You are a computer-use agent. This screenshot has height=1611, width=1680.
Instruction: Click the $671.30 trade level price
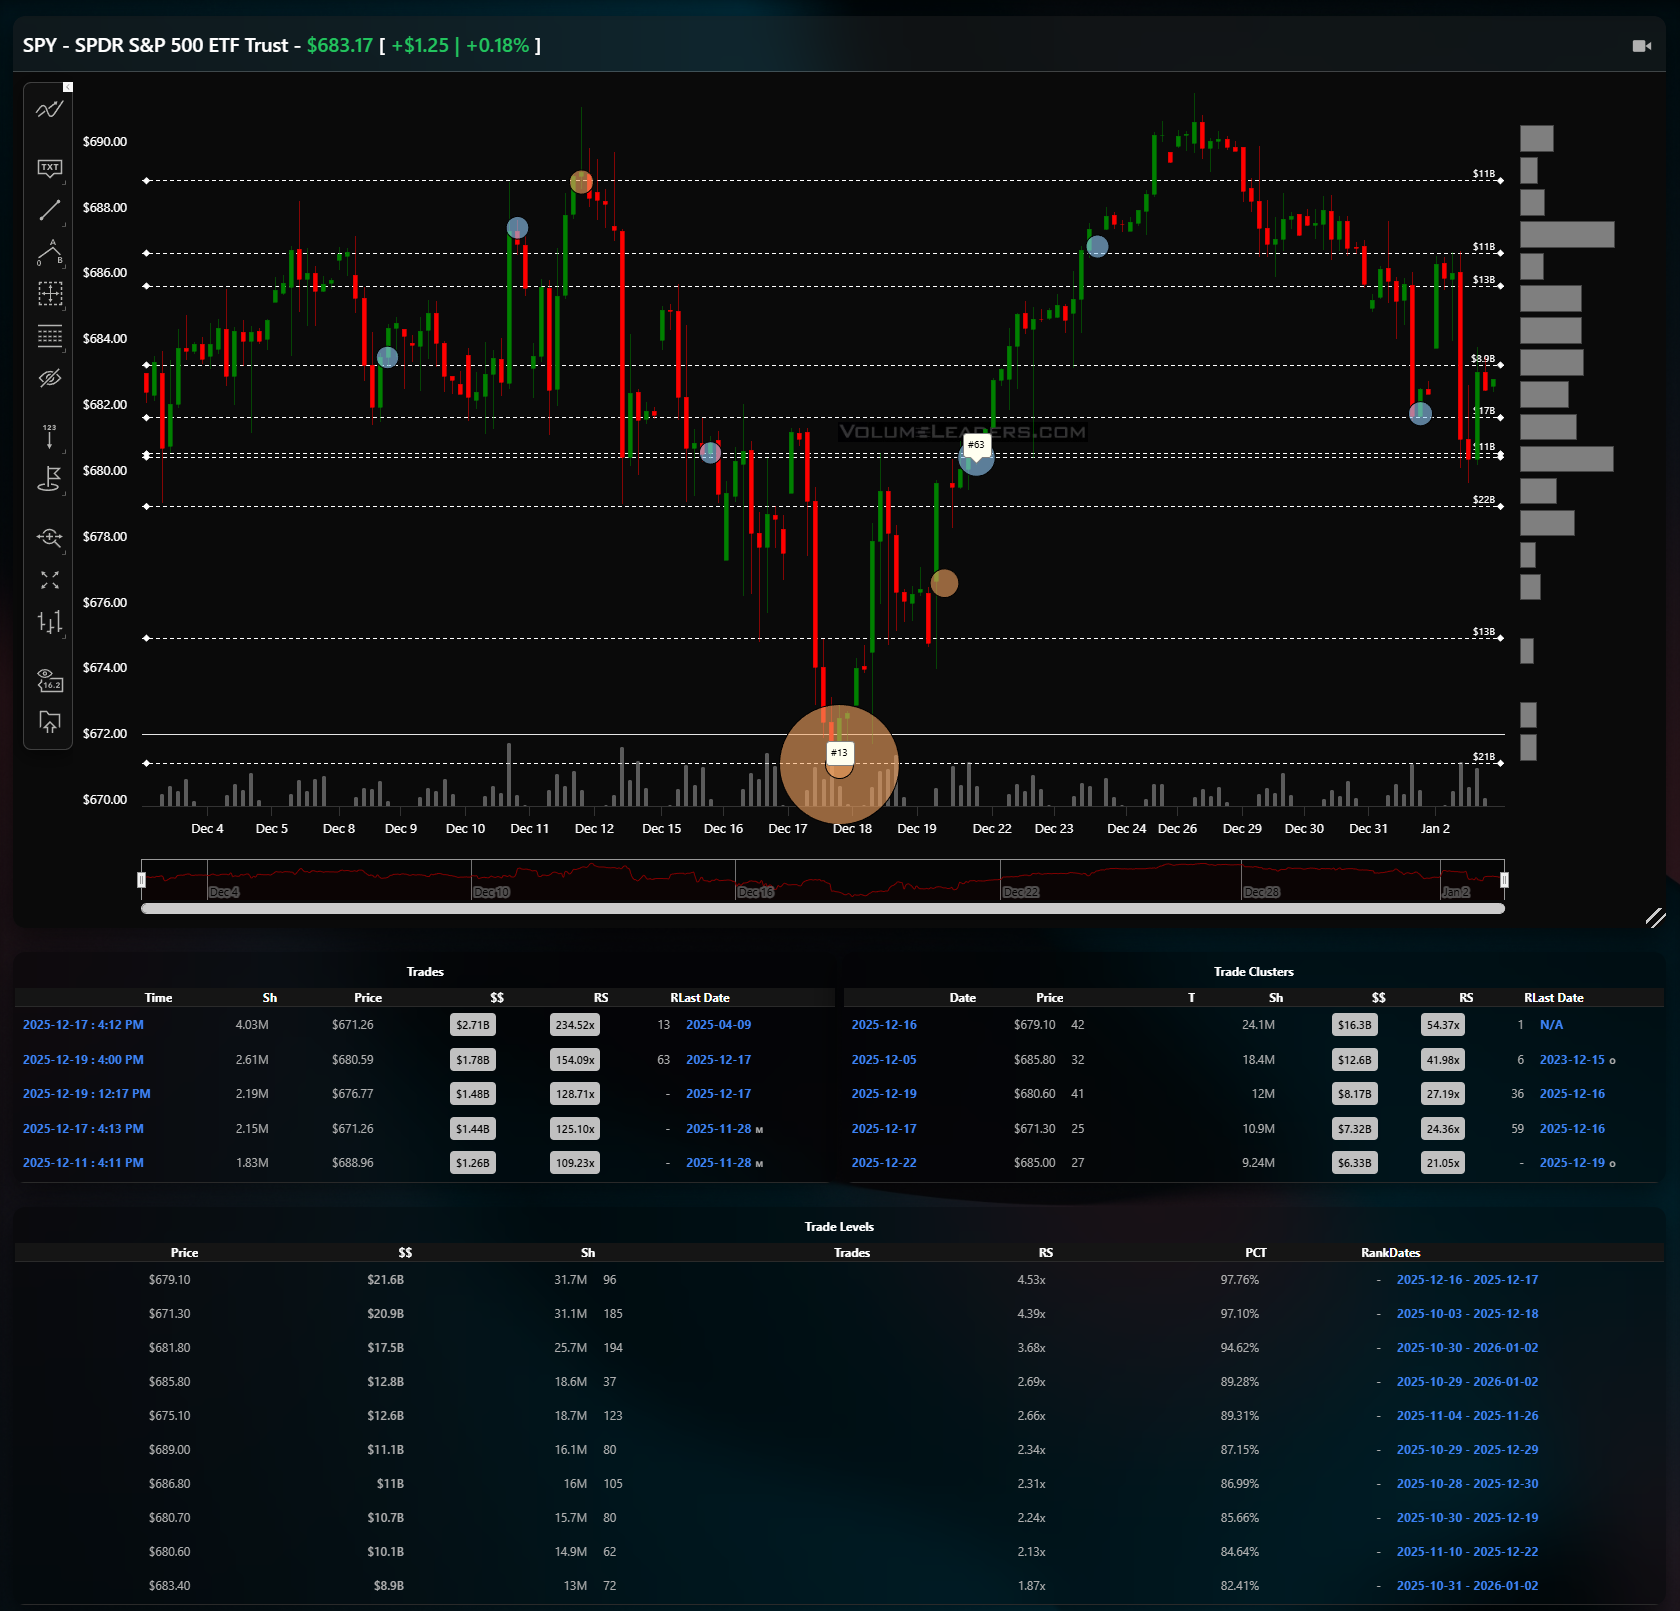point(169,1314)
